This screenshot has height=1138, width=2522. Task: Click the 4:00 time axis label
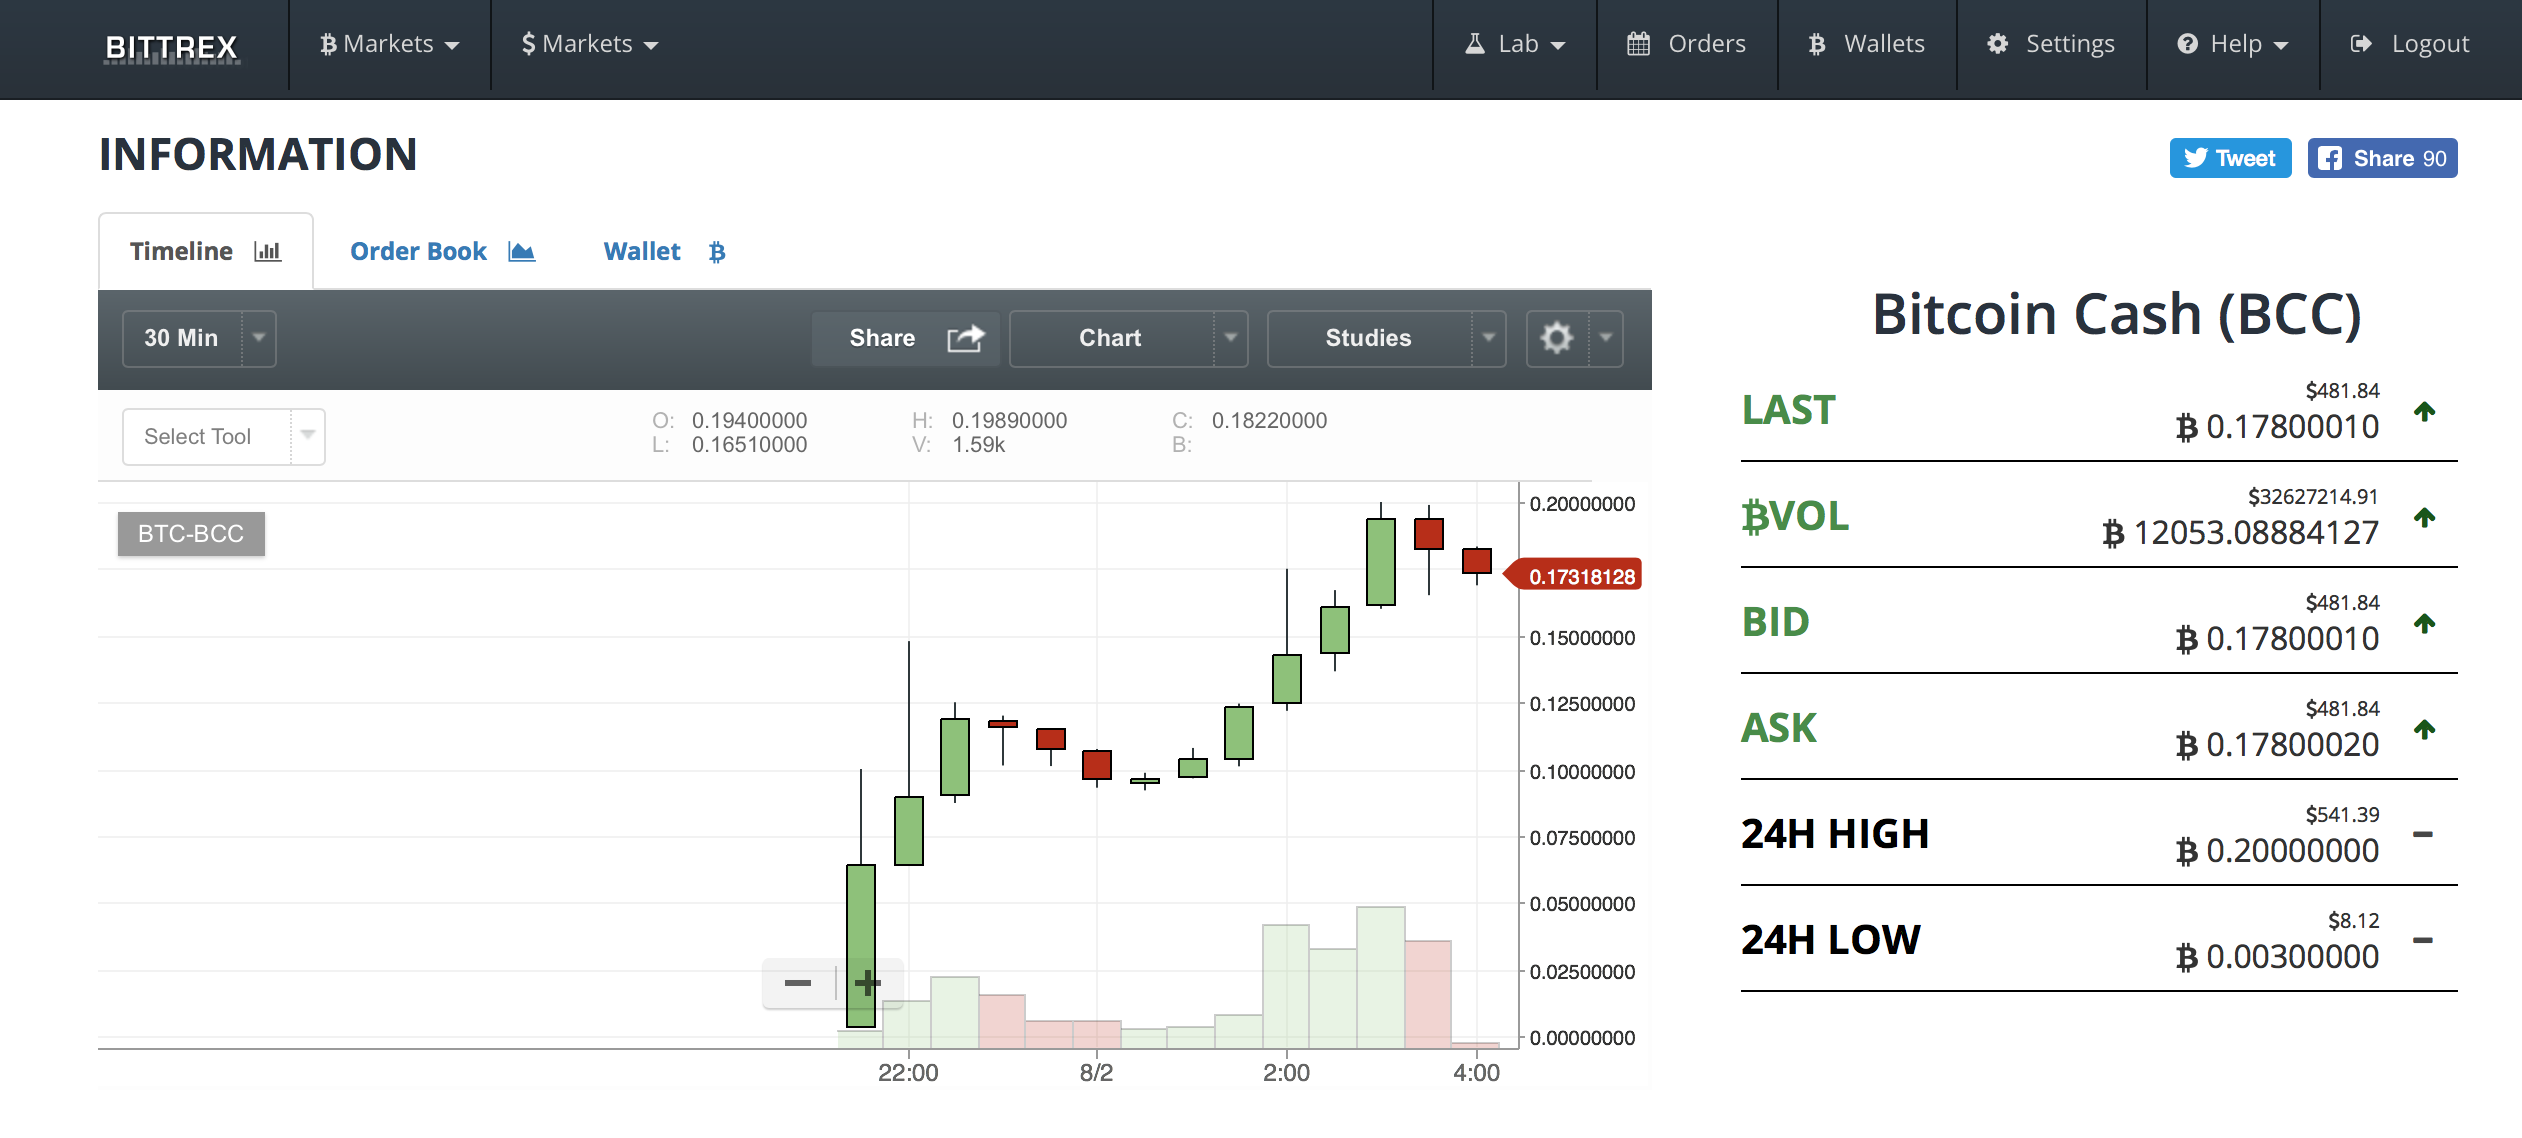[x=1476, y=1073]
